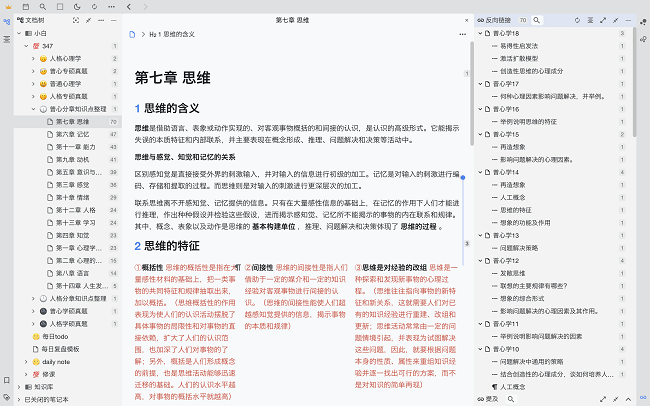650x406 pixels.
Task: Collapse all backlinks
Action: 616,20
